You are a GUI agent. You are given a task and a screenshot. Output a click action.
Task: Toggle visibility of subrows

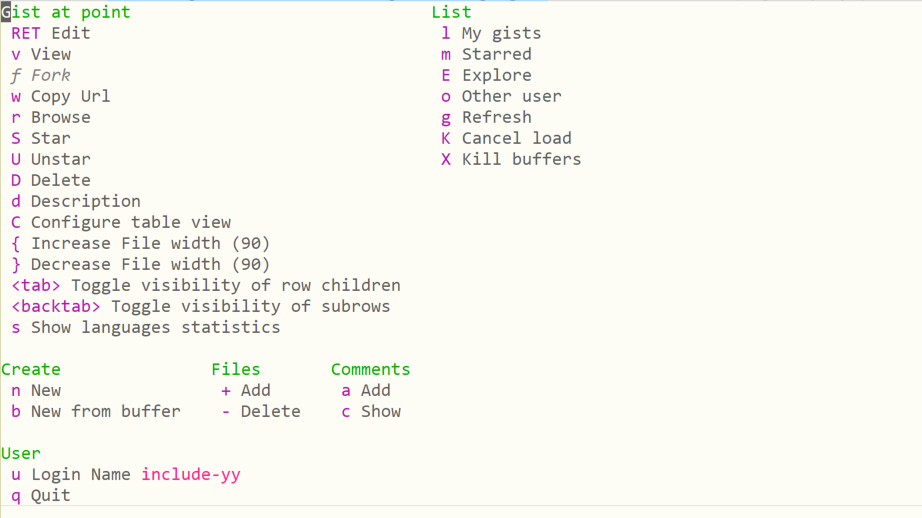click(x=250, y=306)
